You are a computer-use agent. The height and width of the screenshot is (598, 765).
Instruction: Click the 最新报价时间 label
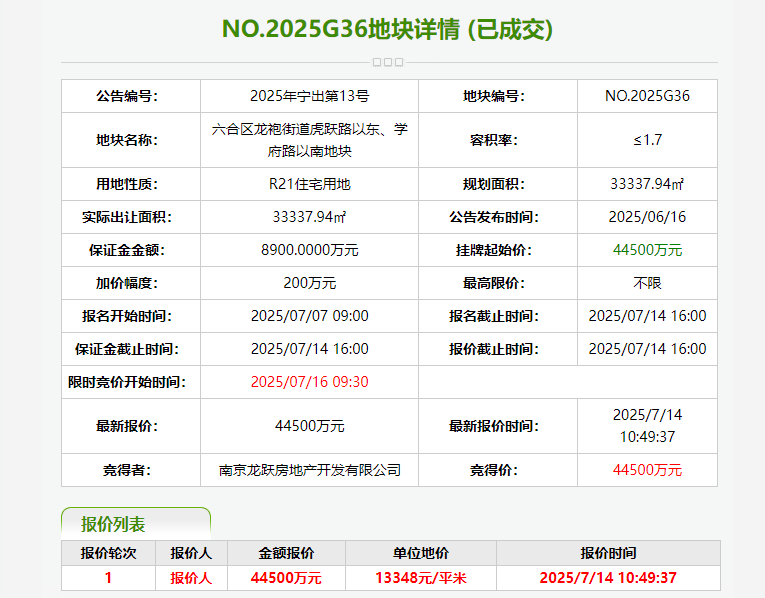494,426
